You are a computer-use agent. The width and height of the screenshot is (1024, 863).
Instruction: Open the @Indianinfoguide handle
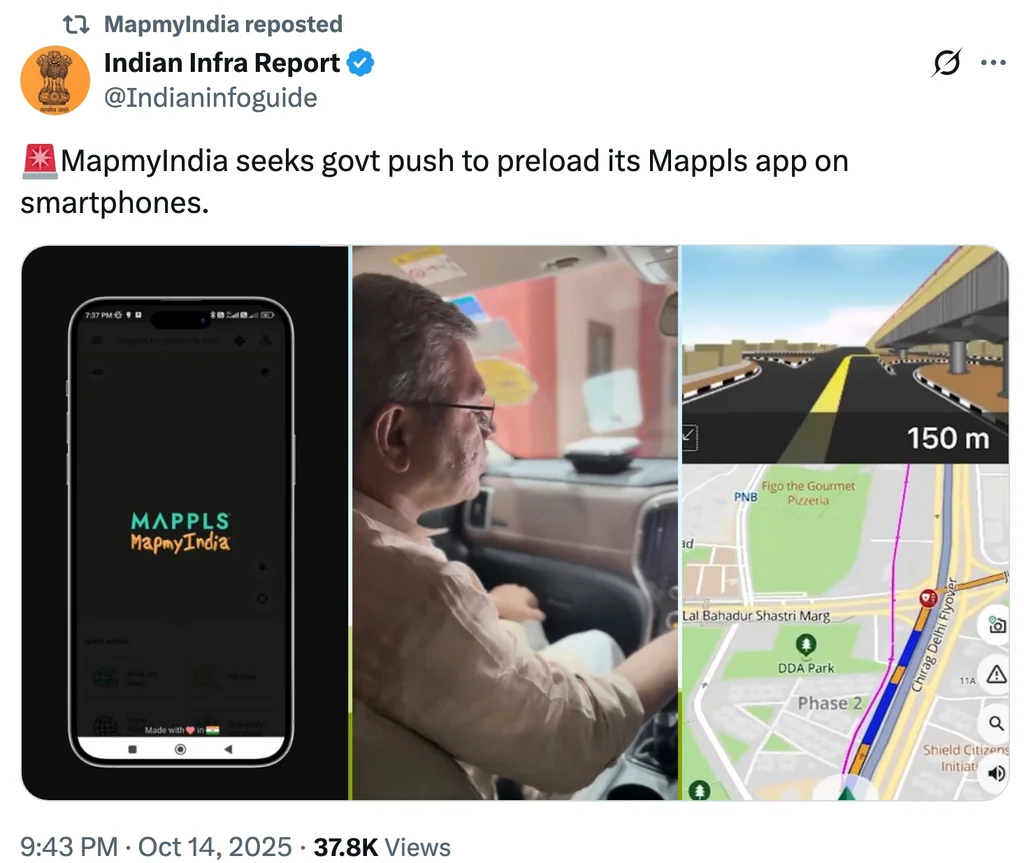pos(210,98)
